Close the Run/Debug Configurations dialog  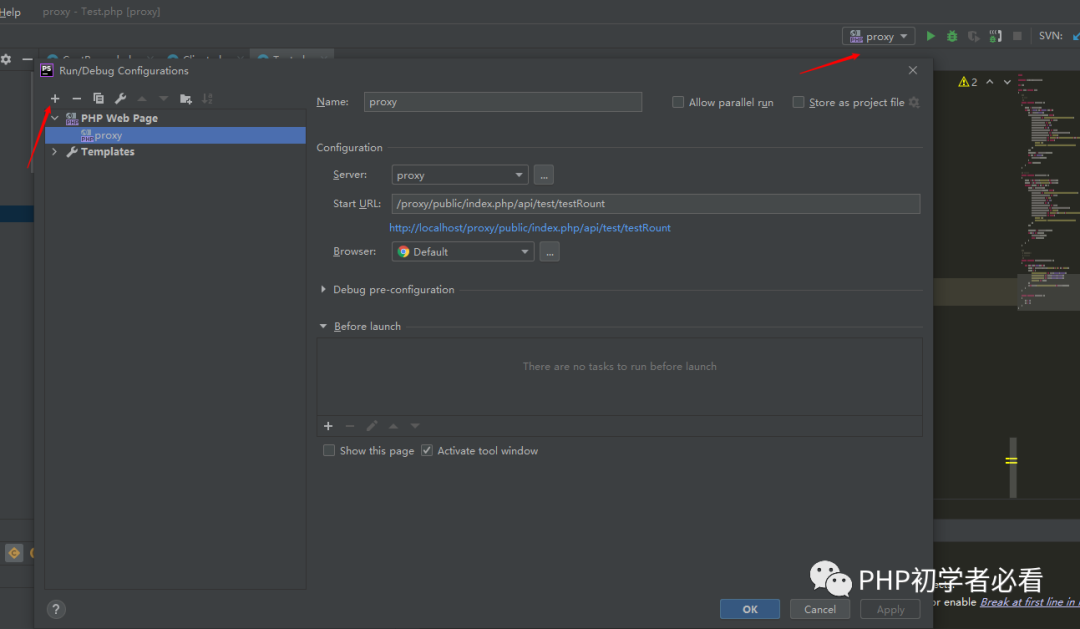pos(913,70)
